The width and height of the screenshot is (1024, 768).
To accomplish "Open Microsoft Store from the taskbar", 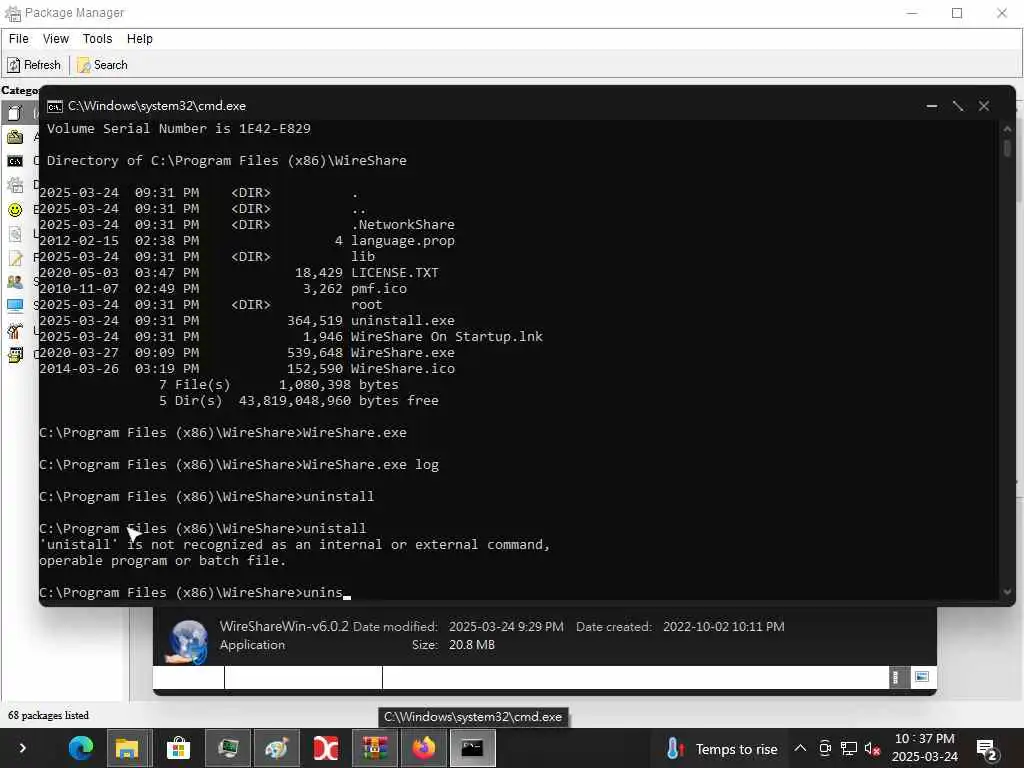I will pyautogui.click(x=178, y=748).
